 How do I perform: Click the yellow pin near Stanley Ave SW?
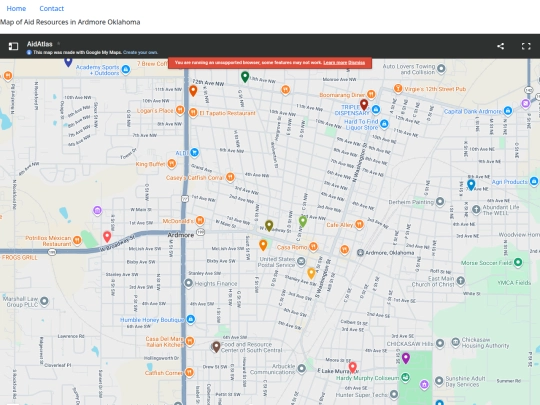click(x=311, y=273)
